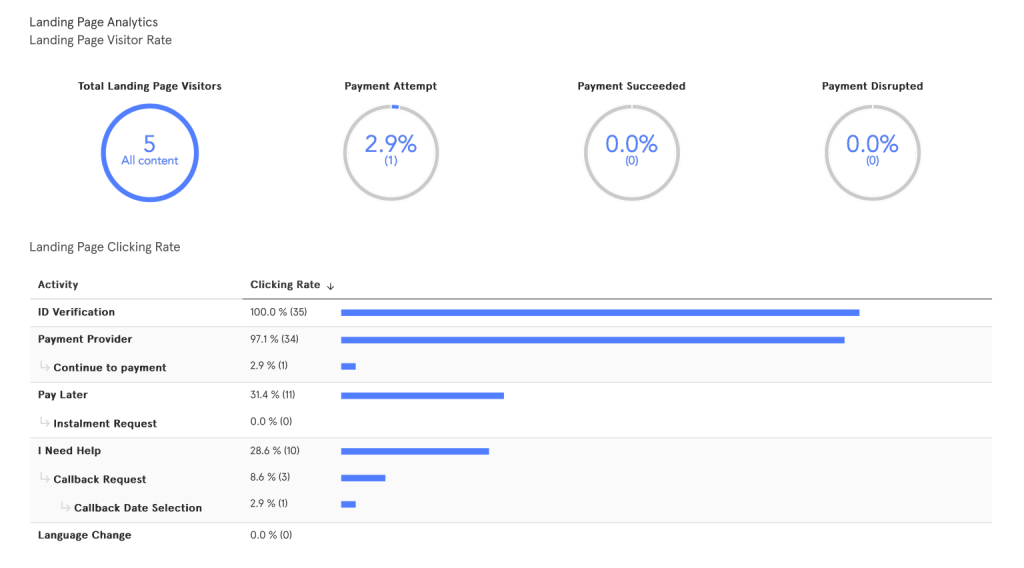The height and width of the screenshot is (568, 1024).
Task: Click the Instalment Request sub-item arrow icon
Action: (44, 422)
